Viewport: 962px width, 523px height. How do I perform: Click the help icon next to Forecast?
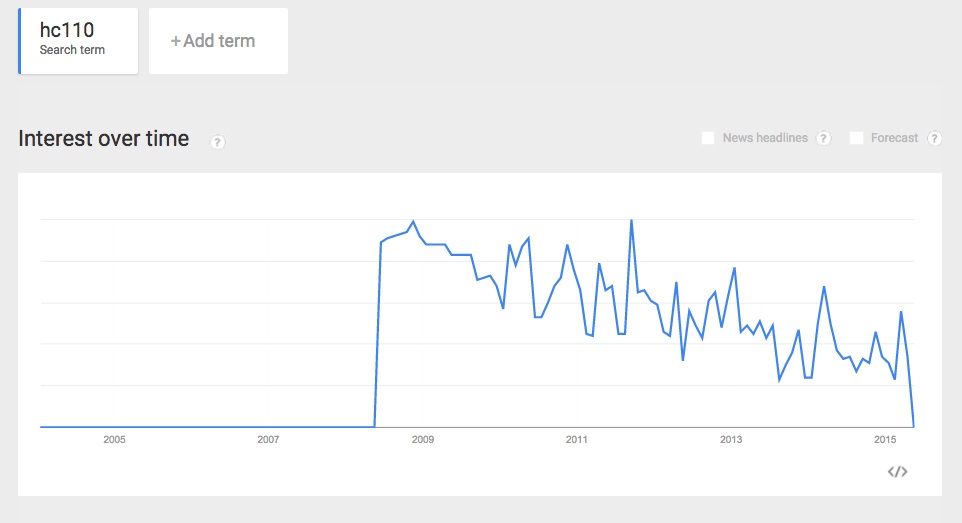[x=935, y=138]
